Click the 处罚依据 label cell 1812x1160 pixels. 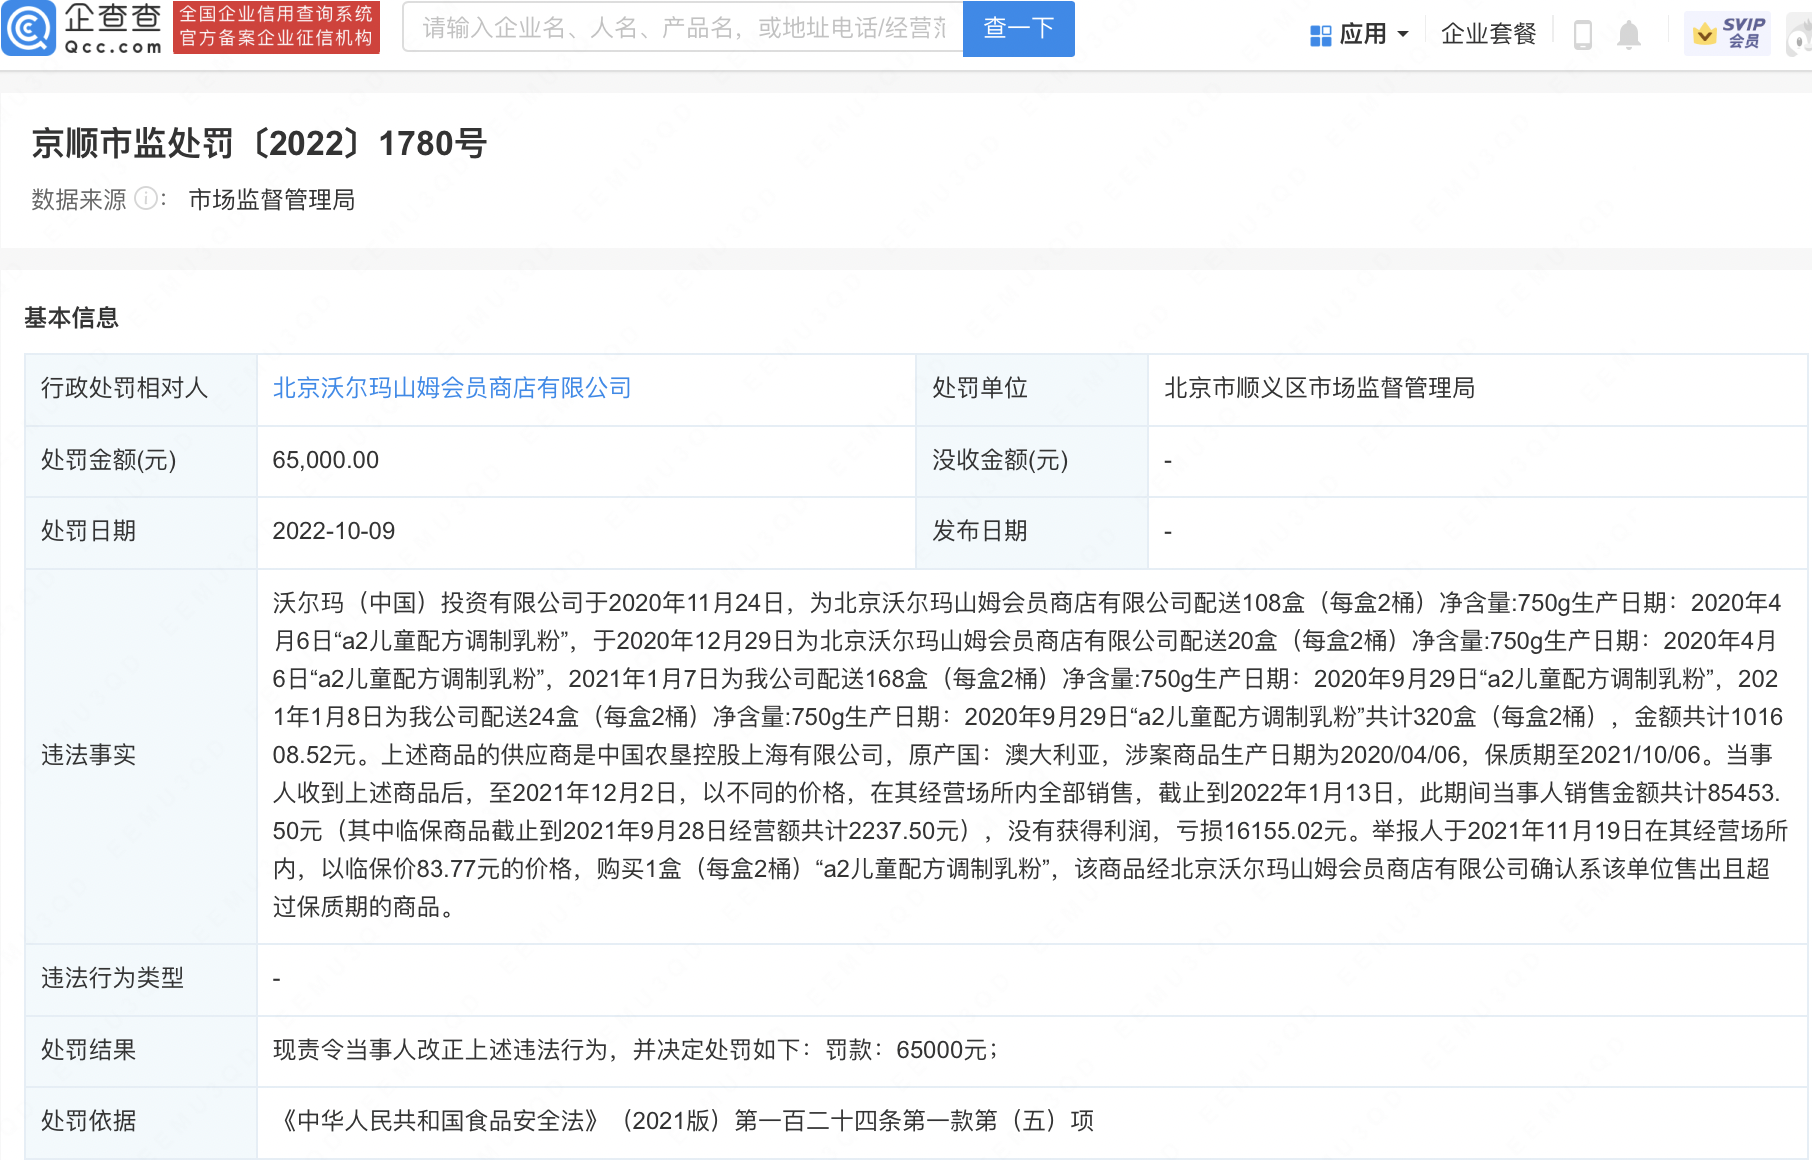click(141, 1122)
